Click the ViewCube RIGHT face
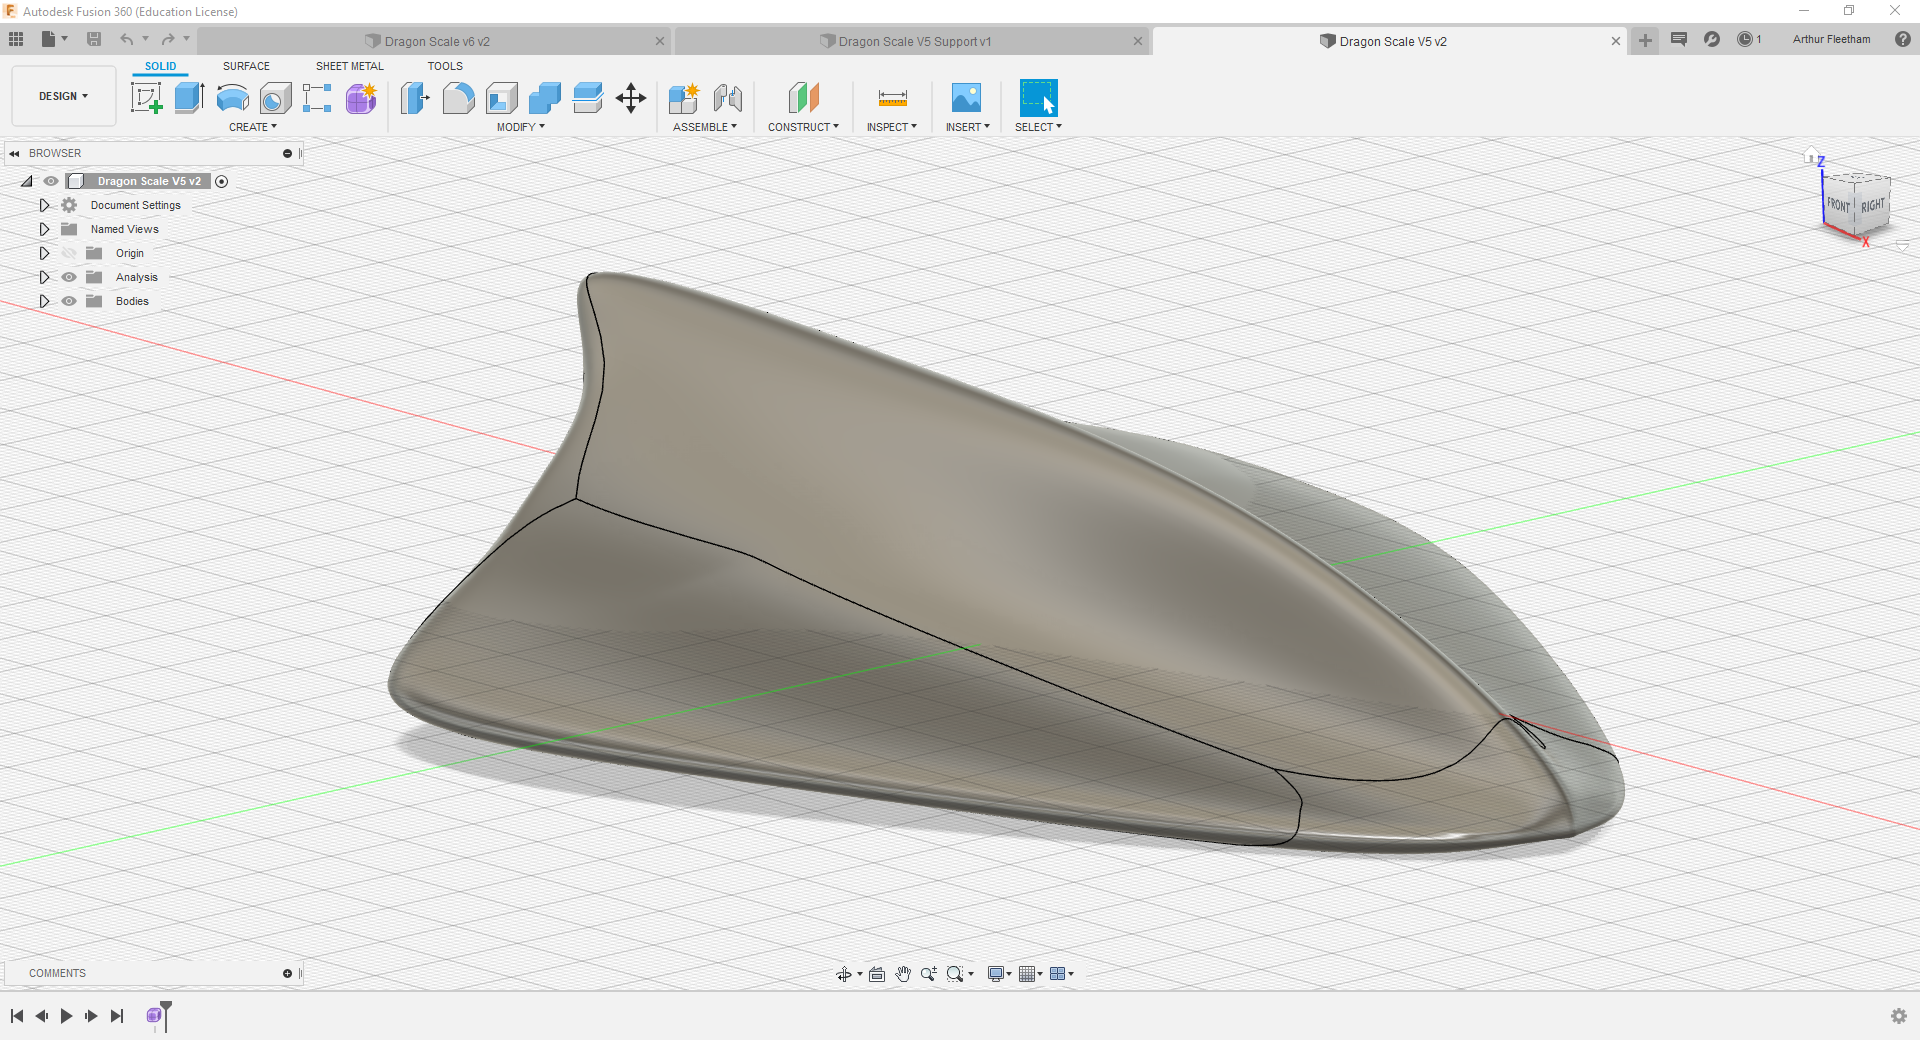The width and height of the screenshot is (1920, 1040). (1873, 205)
